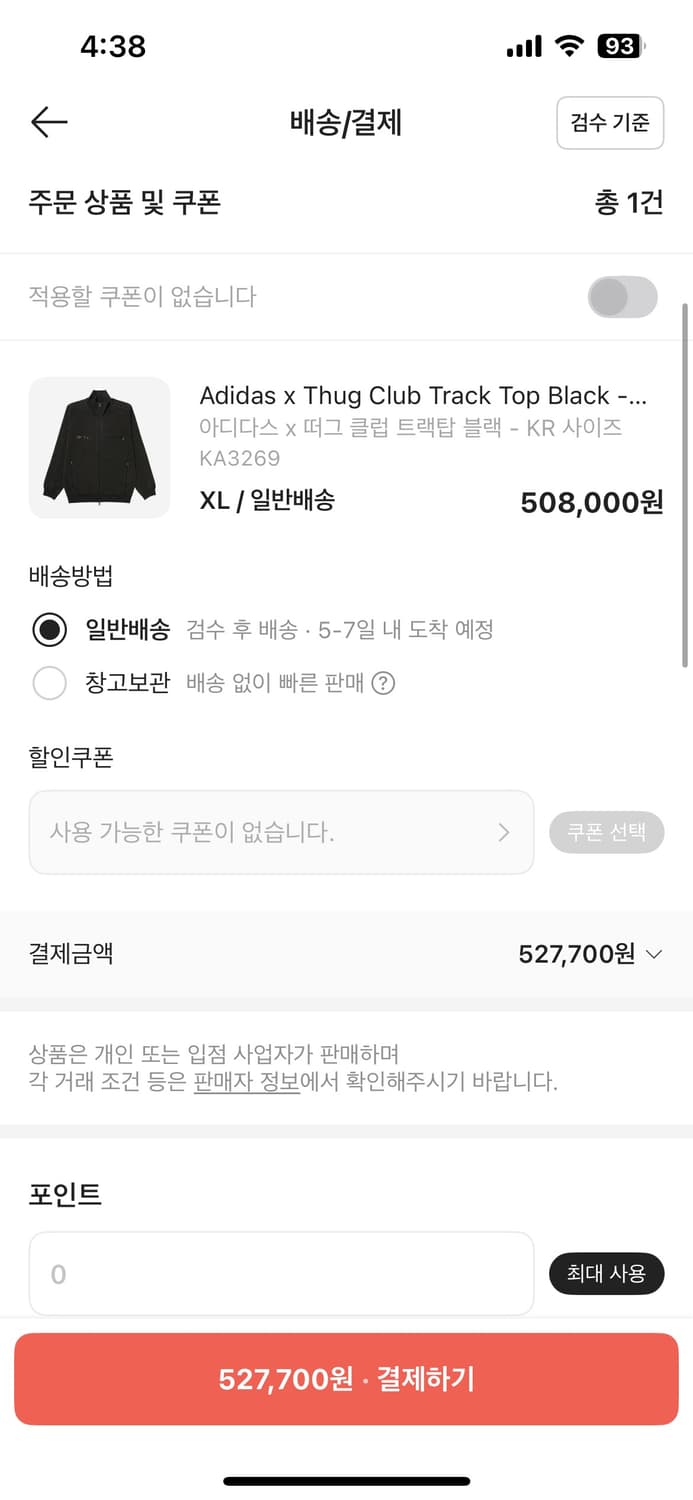
Task: Tap 최대 사용 to use maximum points
Action: [x=606, y=1273]
